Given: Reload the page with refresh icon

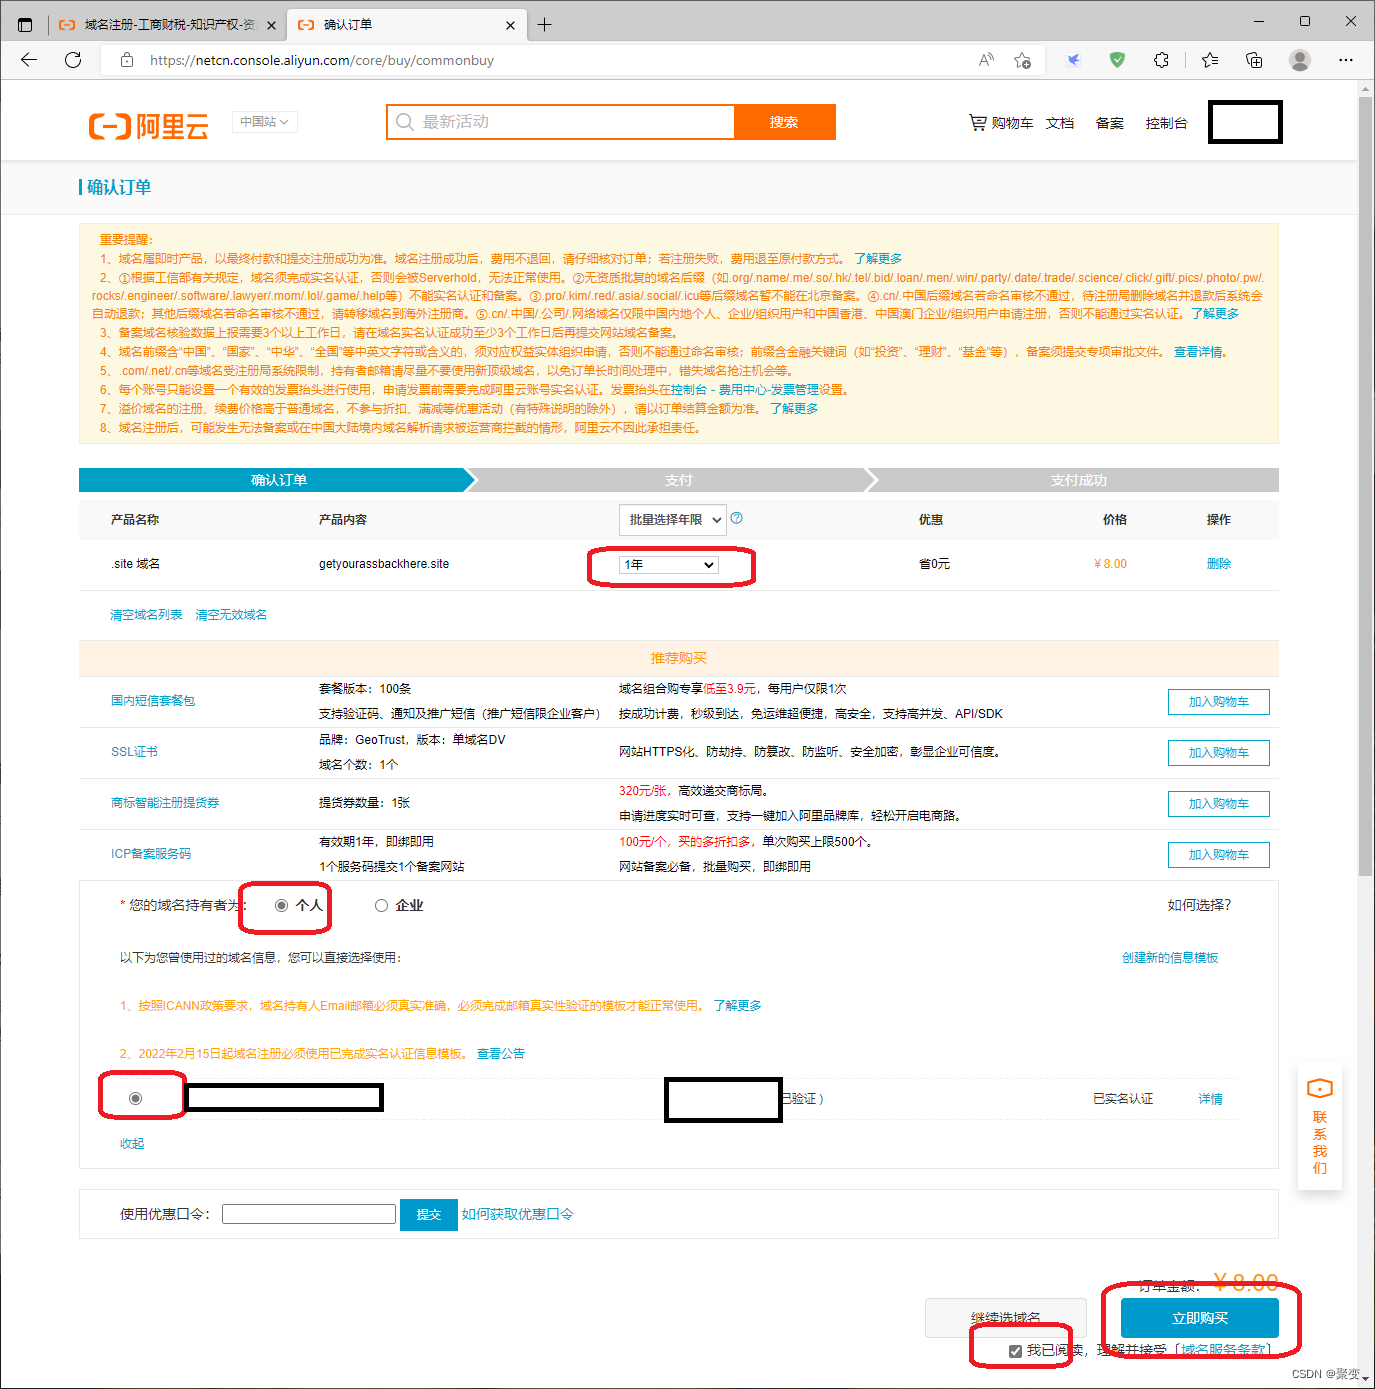Looking at the screenshot, I should pos(73,60).
